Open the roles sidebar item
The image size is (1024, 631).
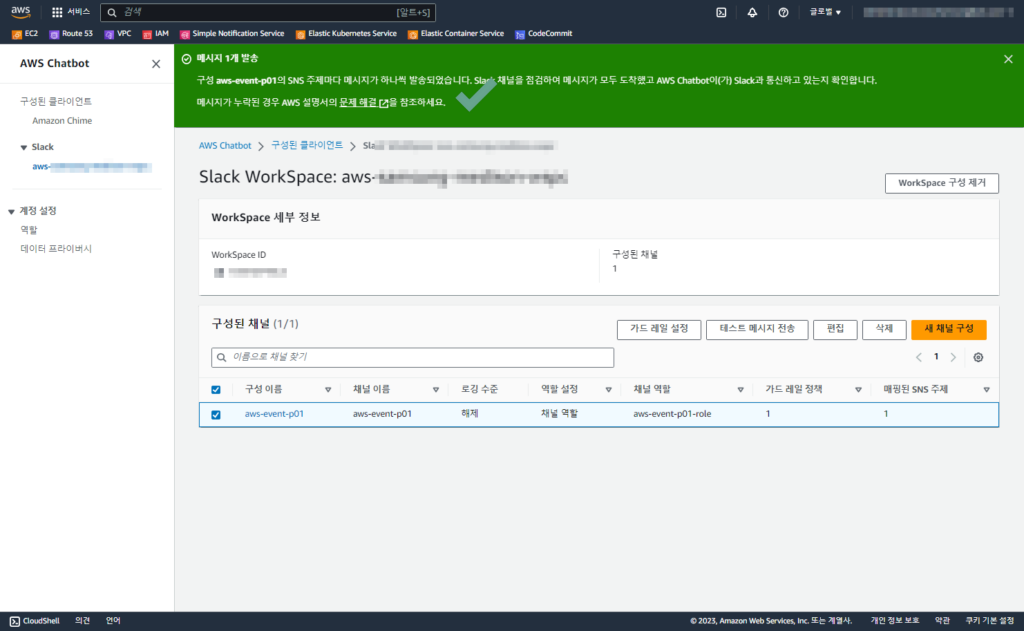tap(29, 230)
